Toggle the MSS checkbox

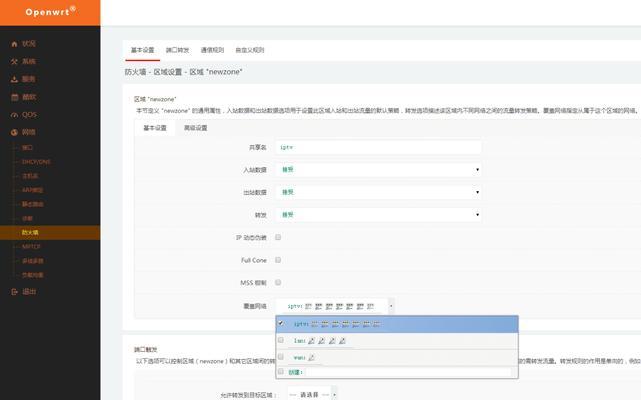(278, 282)
